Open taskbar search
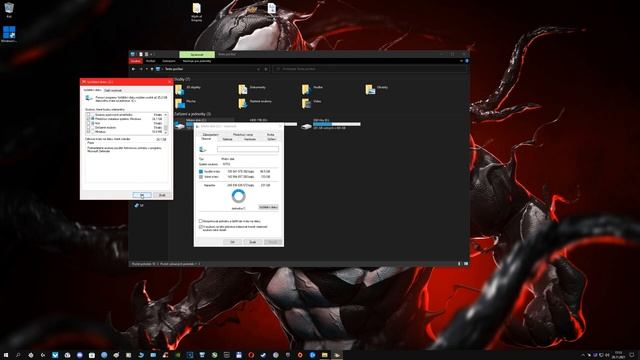Viewport: 640px width, 360px height. coord(18,355)
